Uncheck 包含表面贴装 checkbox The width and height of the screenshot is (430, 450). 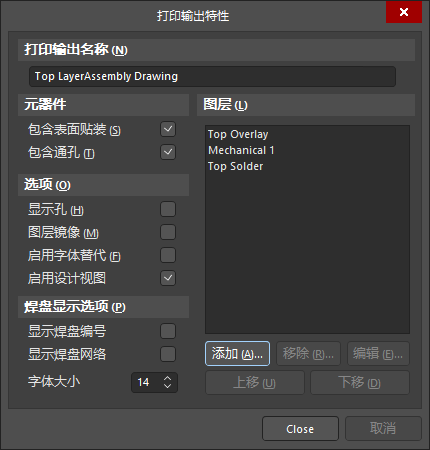tap(168, 129)
